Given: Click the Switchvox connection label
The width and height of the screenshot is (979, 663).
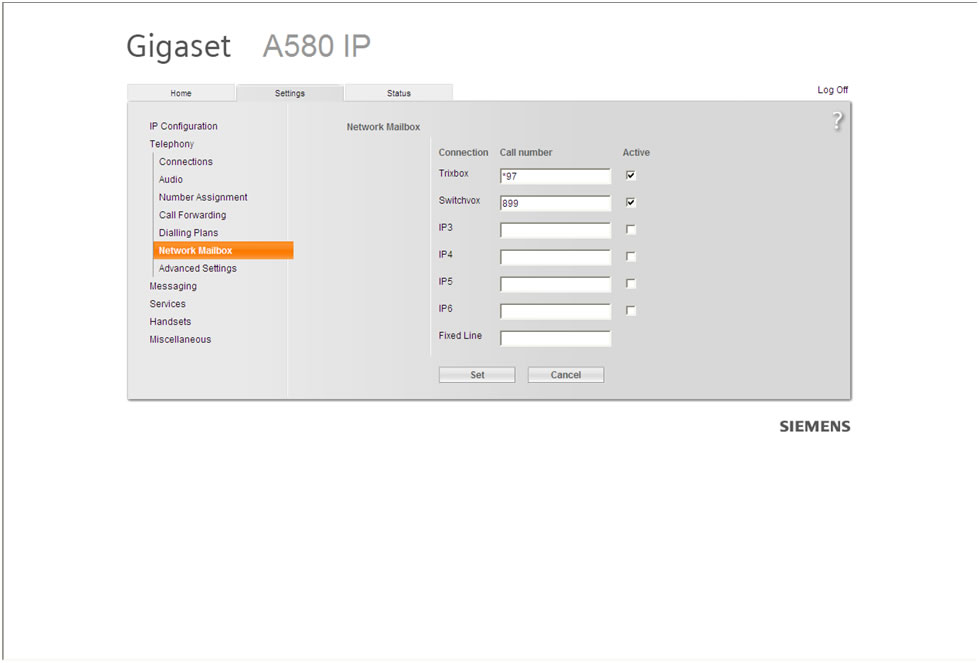Looking at the screenshot, I should tap(459, 200).
